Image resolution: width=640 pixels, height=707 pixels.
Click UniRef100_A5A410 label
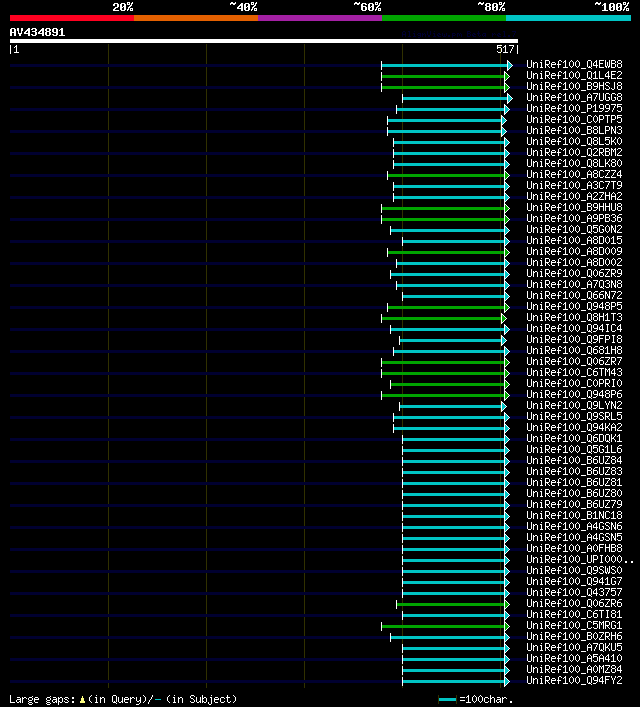point(574,658)
